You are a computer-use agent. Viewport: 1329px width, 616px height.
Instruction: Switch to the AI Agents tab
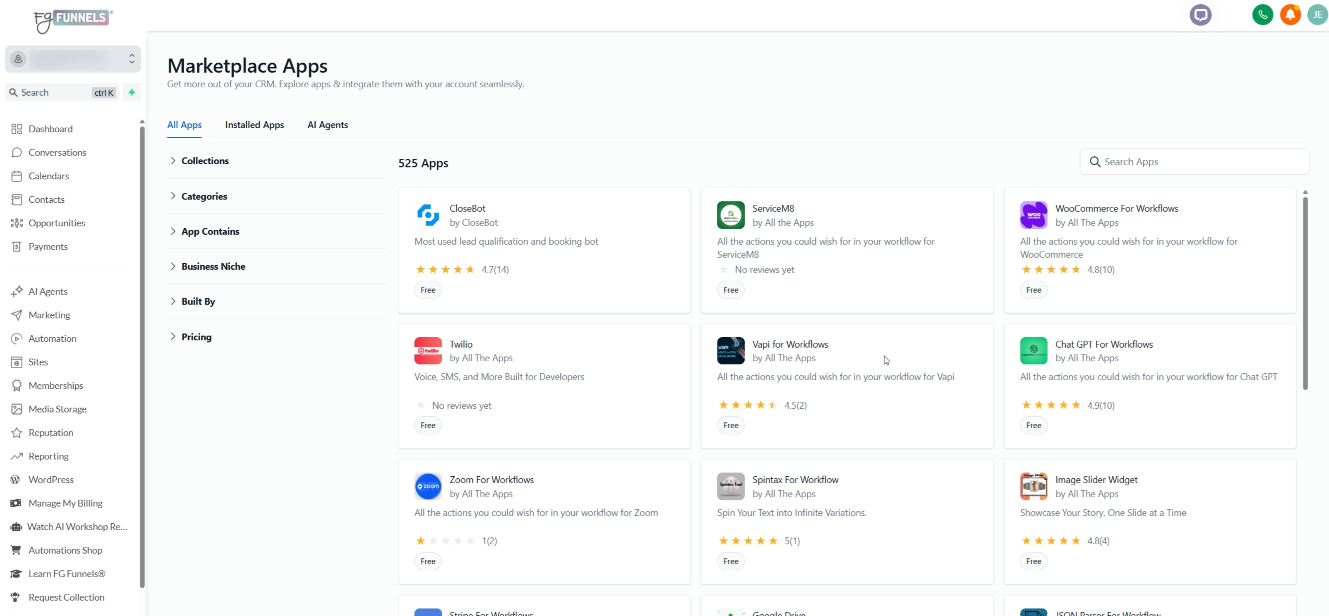pos(327,125)
